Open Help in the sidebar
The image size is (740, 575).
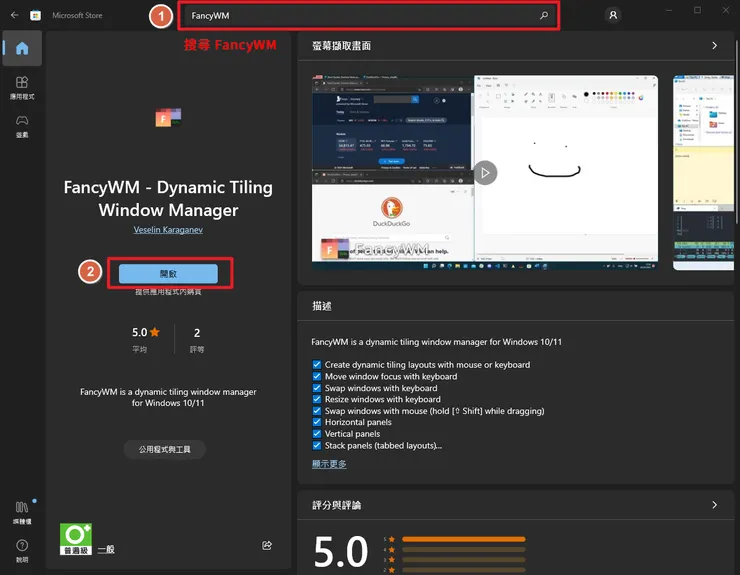22,551
